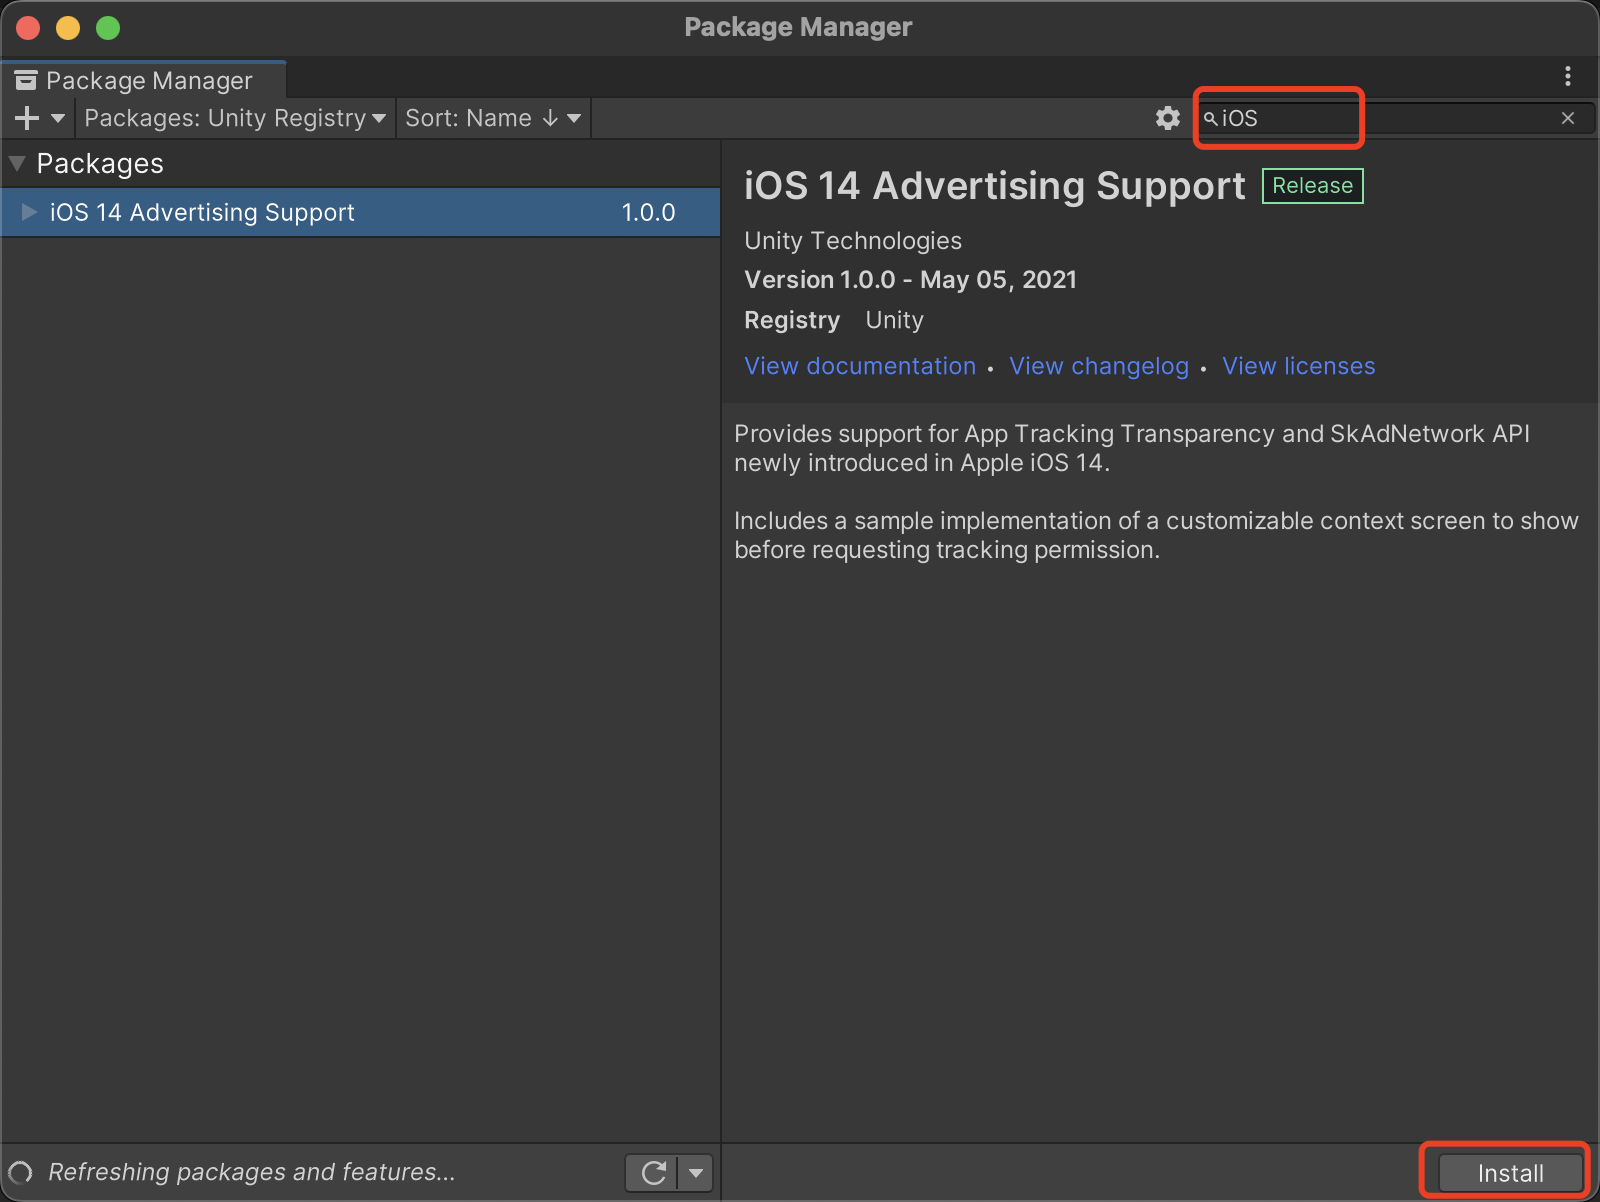Image resolution: width=1600 pixels, height=1202 pixels.
Task: Click the Registry Unity label
Action: [x=834, y=320]
